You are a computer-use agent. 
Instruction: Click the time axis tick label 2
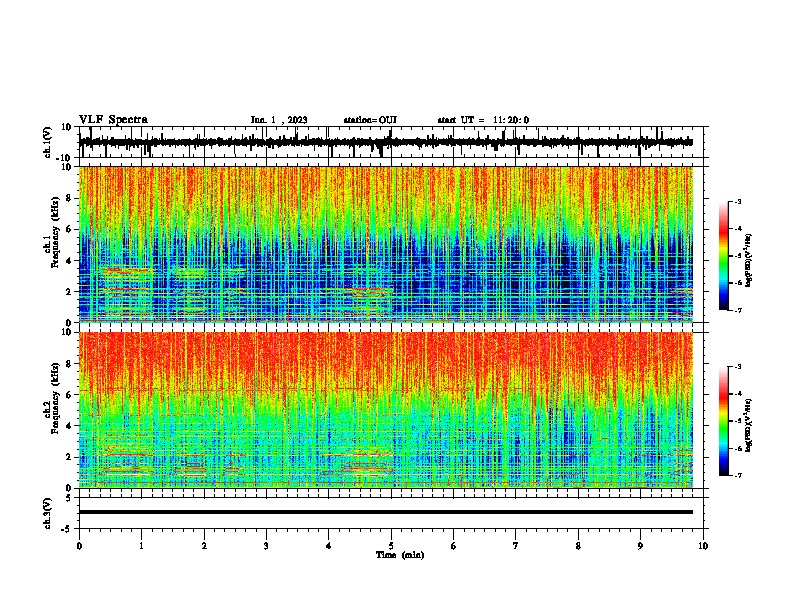coord(204,546)
